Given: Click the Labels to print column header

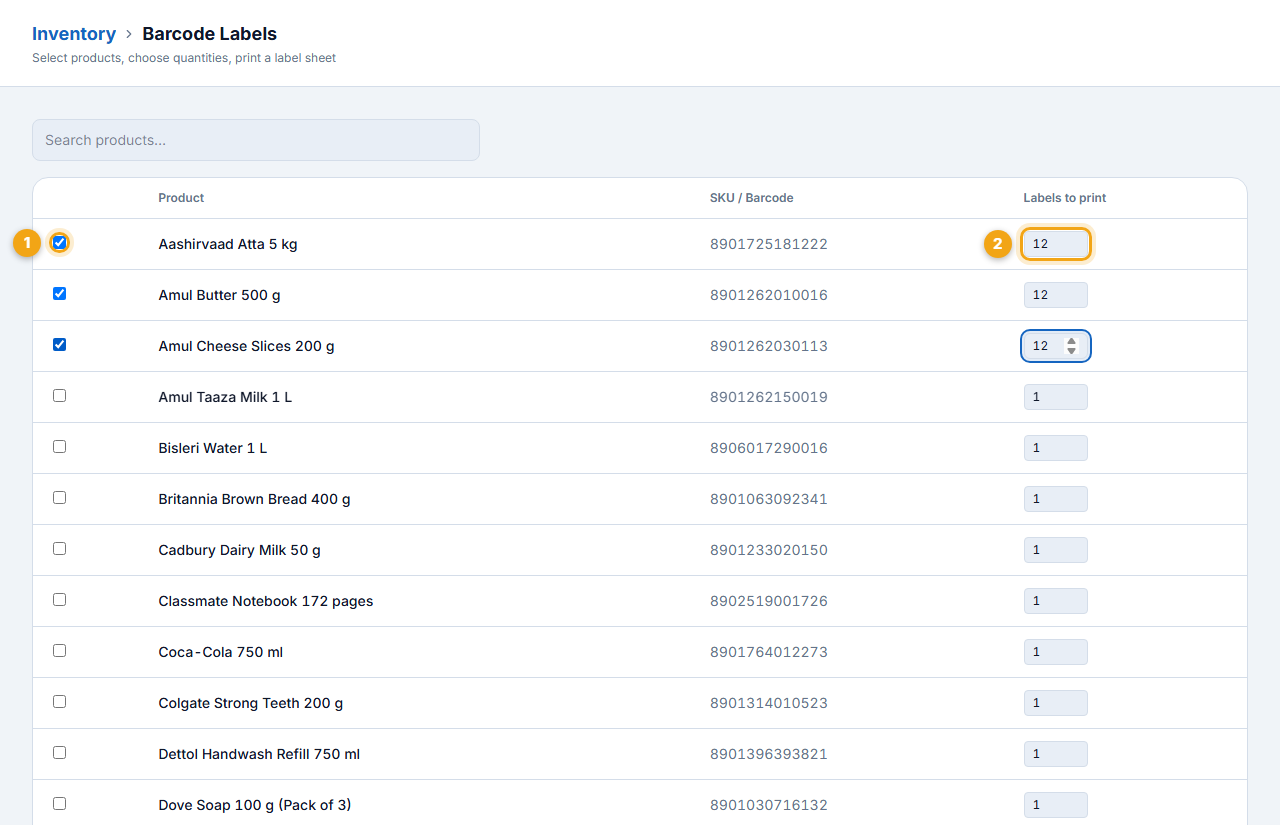Looking at the screenshot, I should 1065,198.
